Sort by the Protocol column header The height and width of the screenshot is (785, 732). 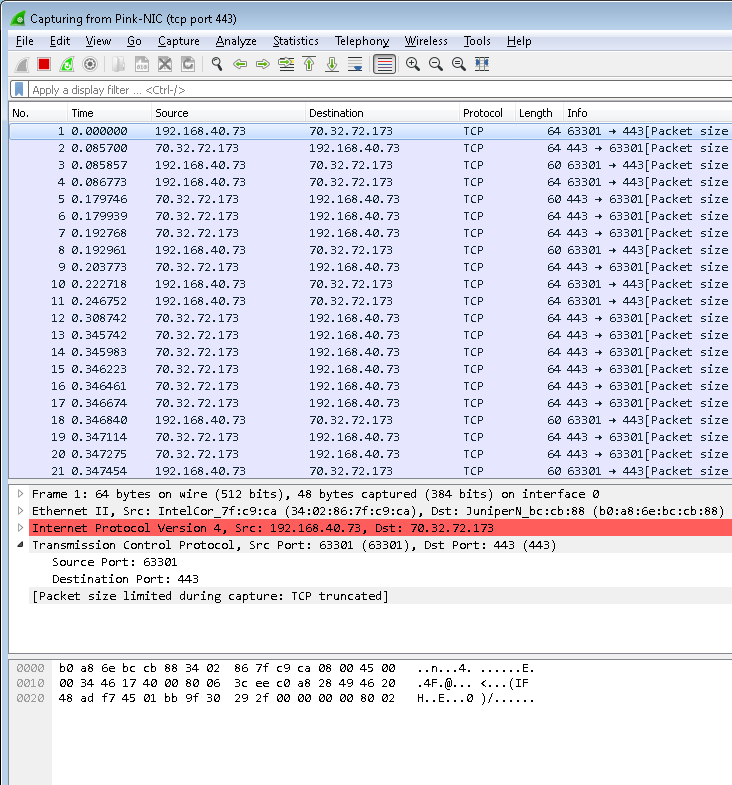pyautogui.click(x=487, y=113)
